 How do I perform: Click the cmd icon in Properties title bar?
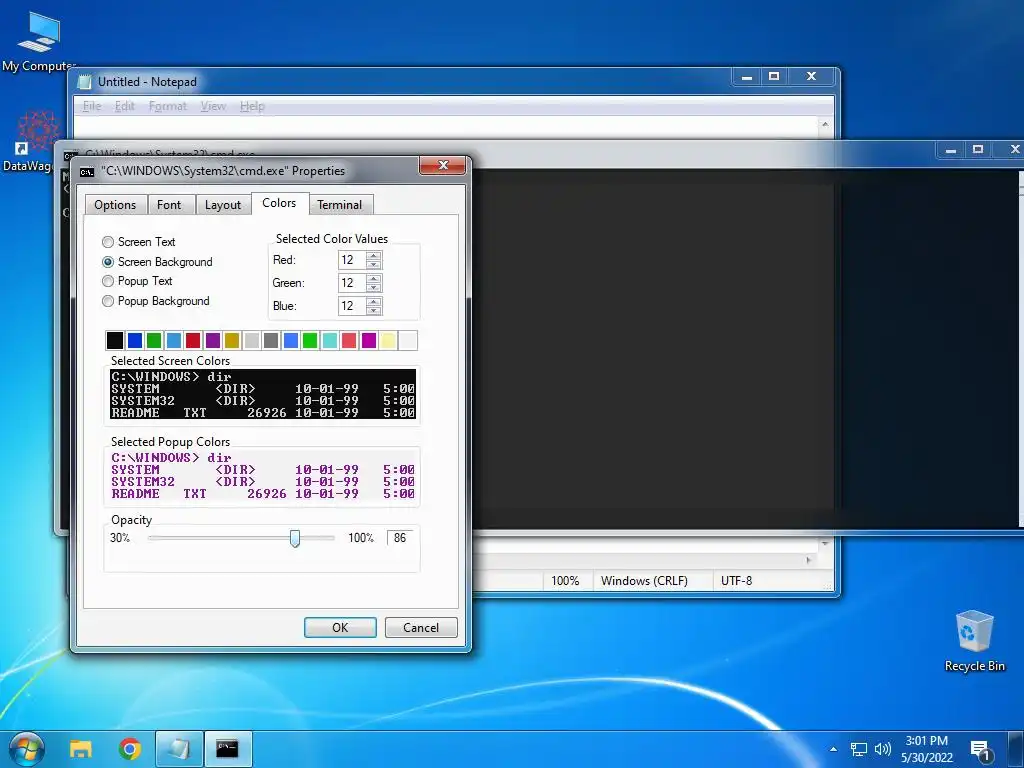(x=87, y=172)
